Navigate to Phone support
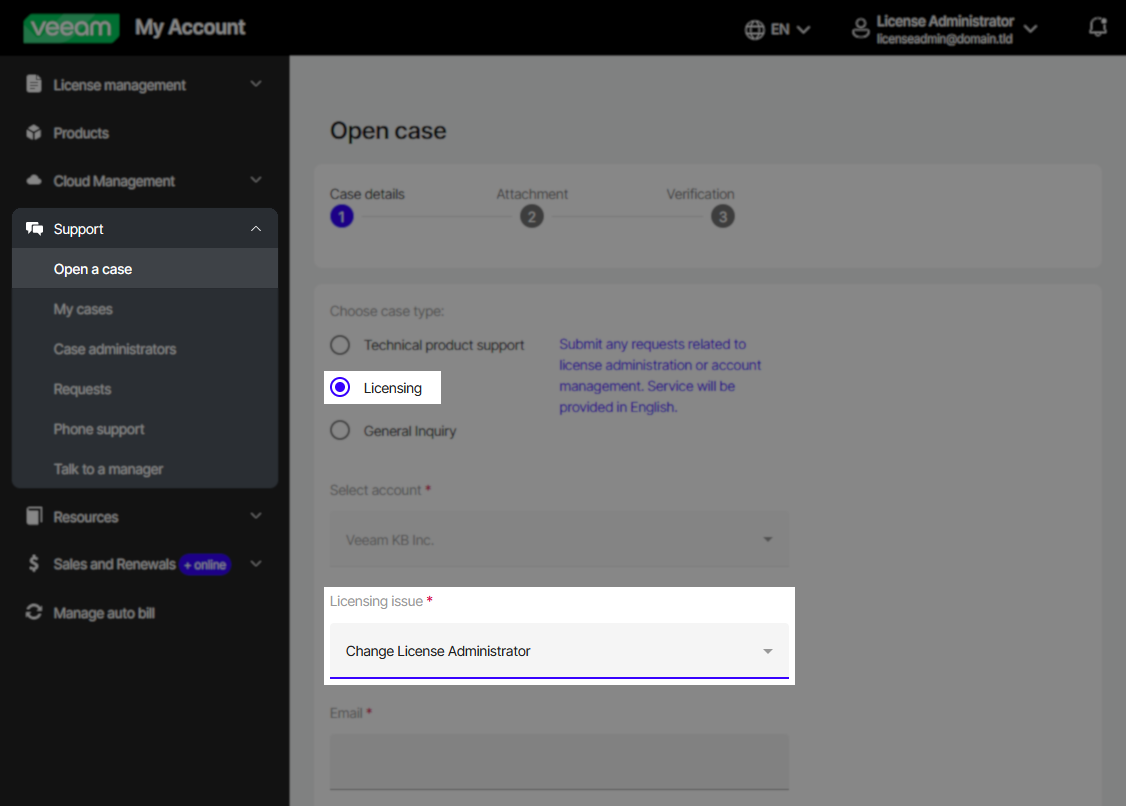The height and width of the screenshot is (806, 1126). 99,428
